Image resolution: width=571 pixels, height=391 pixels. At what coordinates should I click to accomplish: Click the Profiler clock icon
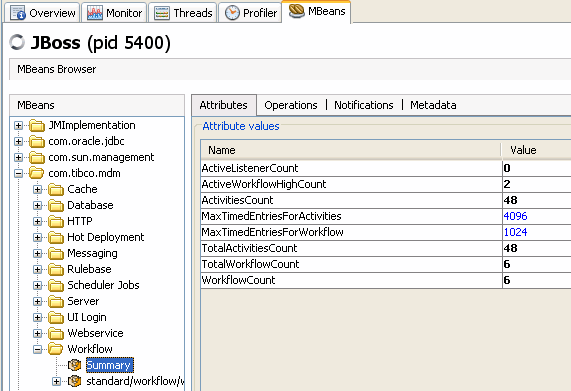[x=232, y=13]
